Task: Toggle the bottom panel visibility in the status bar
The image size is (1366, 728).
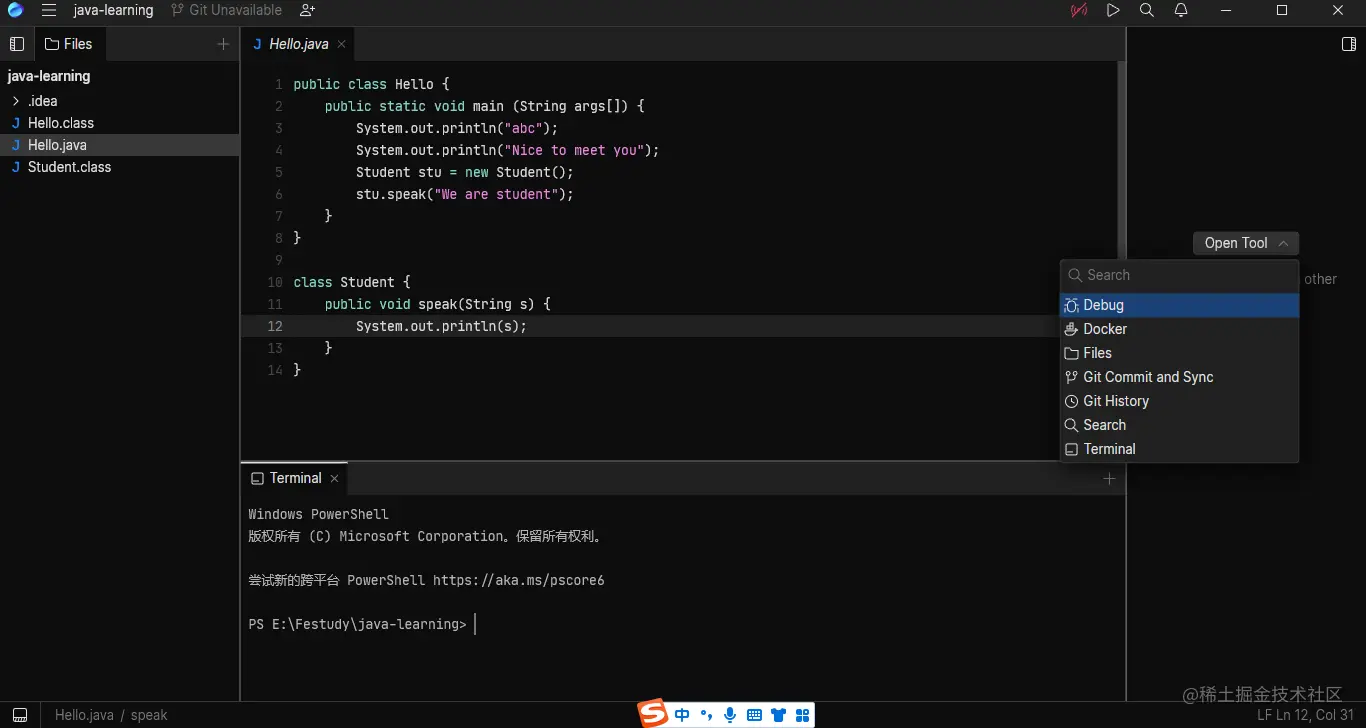Action: pos(19,714)
